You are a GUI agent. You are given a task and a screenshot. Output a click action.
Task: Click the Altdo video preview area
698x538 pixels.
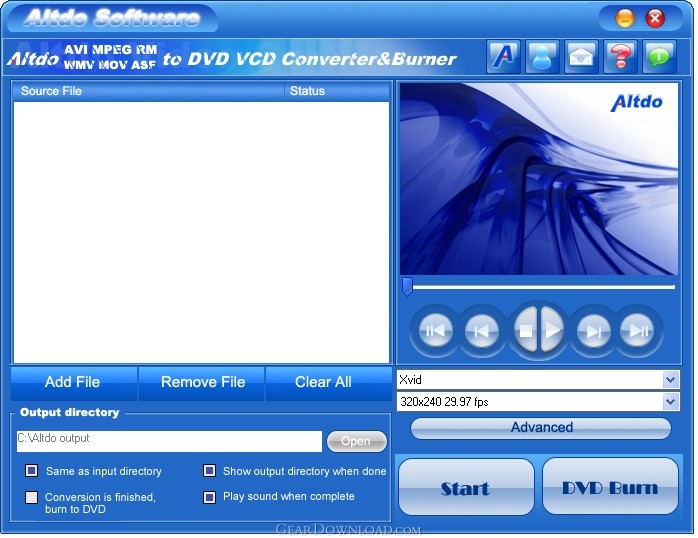tap(539, 178)
